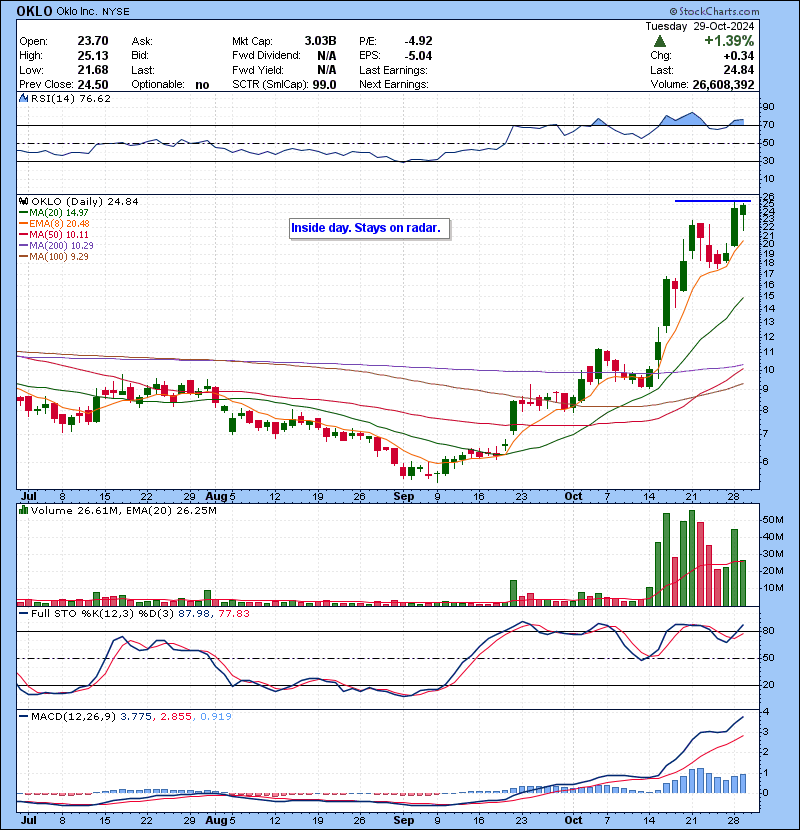Click the Oklo Inc. NYSE company name
800x830 pixels.
93,11
